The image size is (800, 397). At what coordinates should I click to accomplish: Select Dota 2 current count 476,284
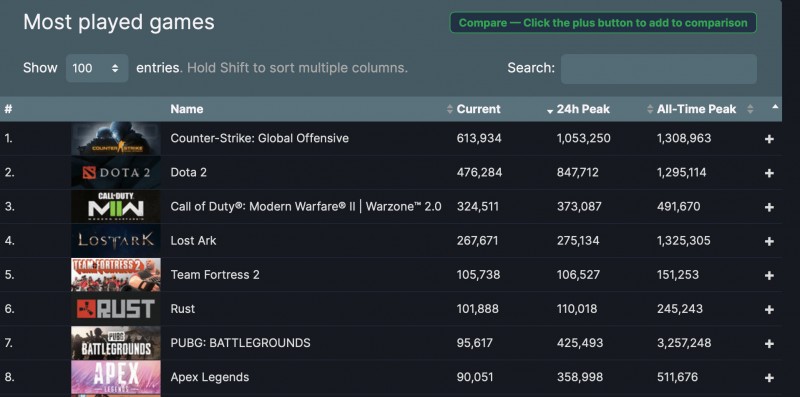tap(480, 172)
